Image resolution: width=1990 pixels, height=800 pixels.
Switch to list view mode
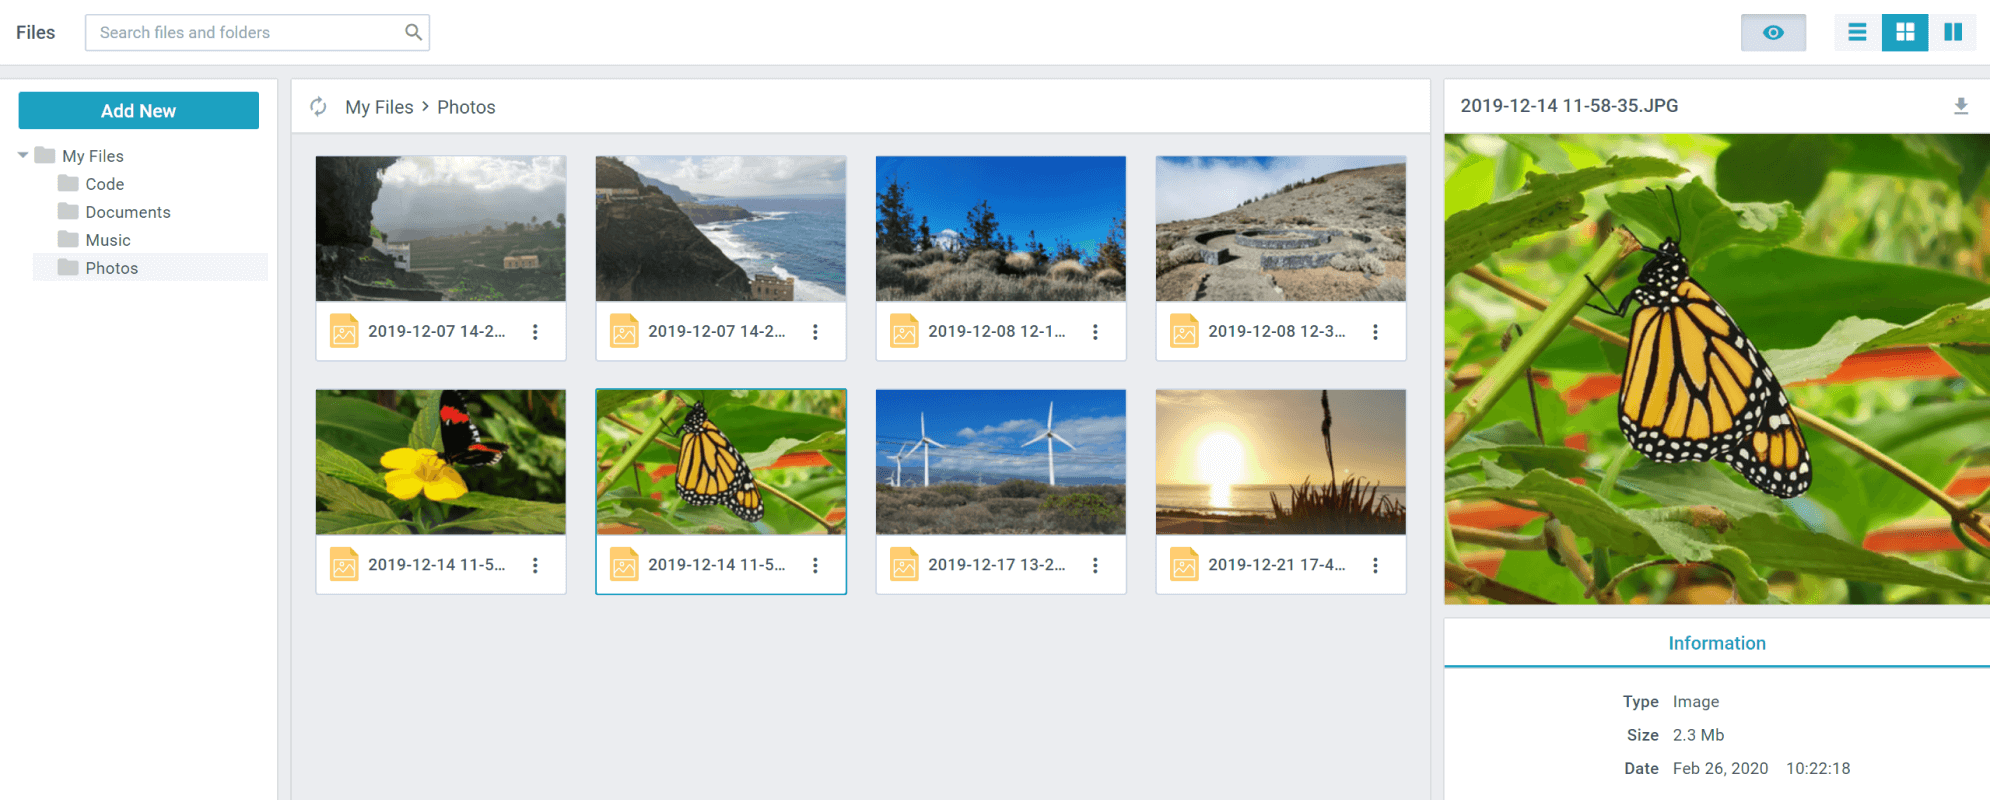click(1857, 33)
